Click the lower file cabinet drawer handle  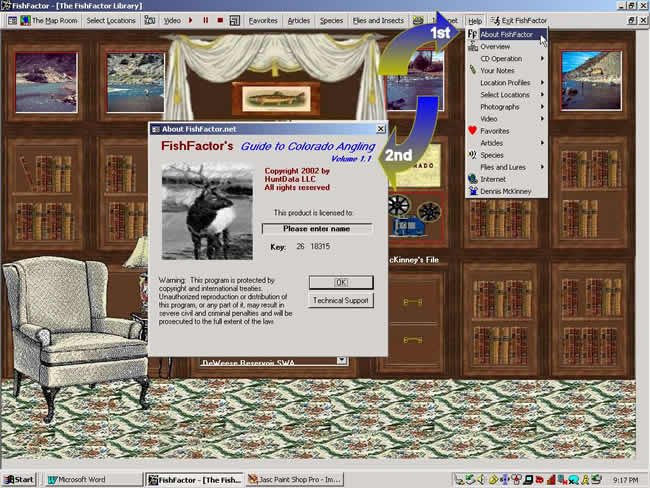[413, 340]
